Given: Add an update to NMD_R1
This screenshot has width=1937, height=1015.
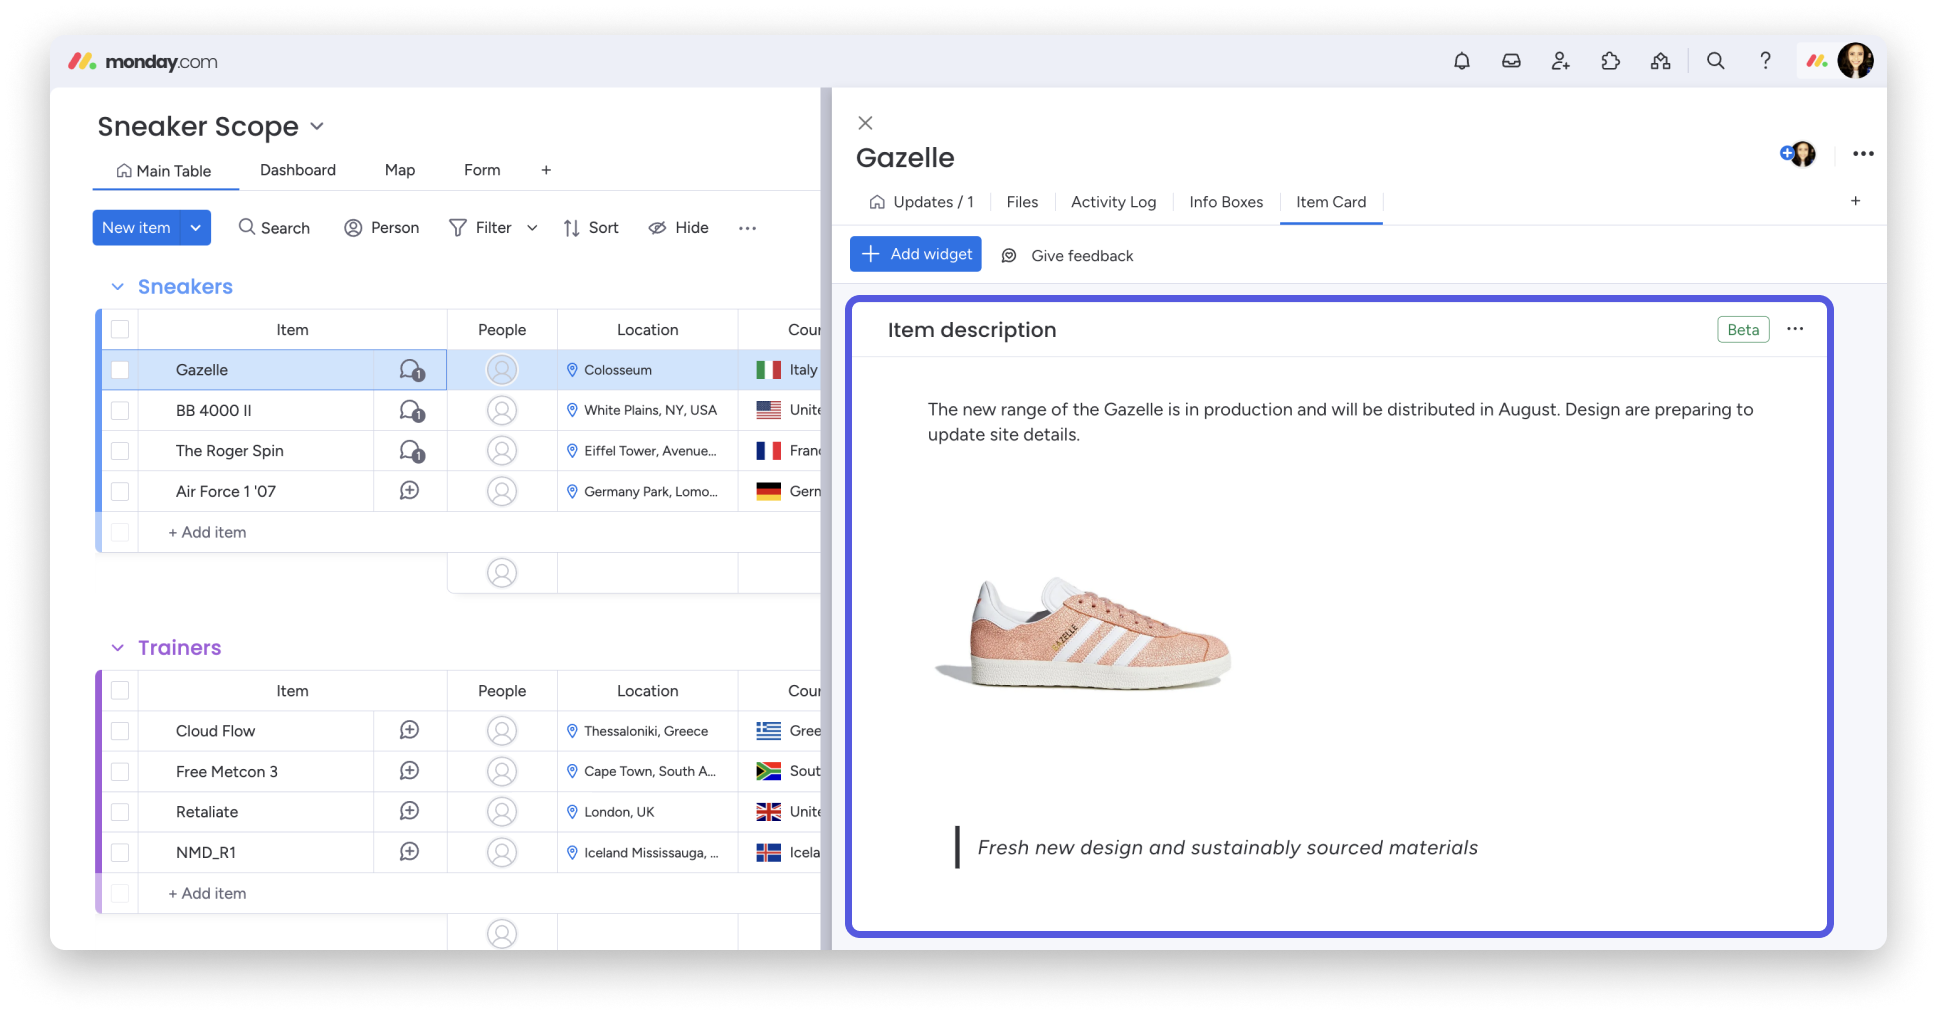Looking at the screenshot, I should (x=409, y=852).
